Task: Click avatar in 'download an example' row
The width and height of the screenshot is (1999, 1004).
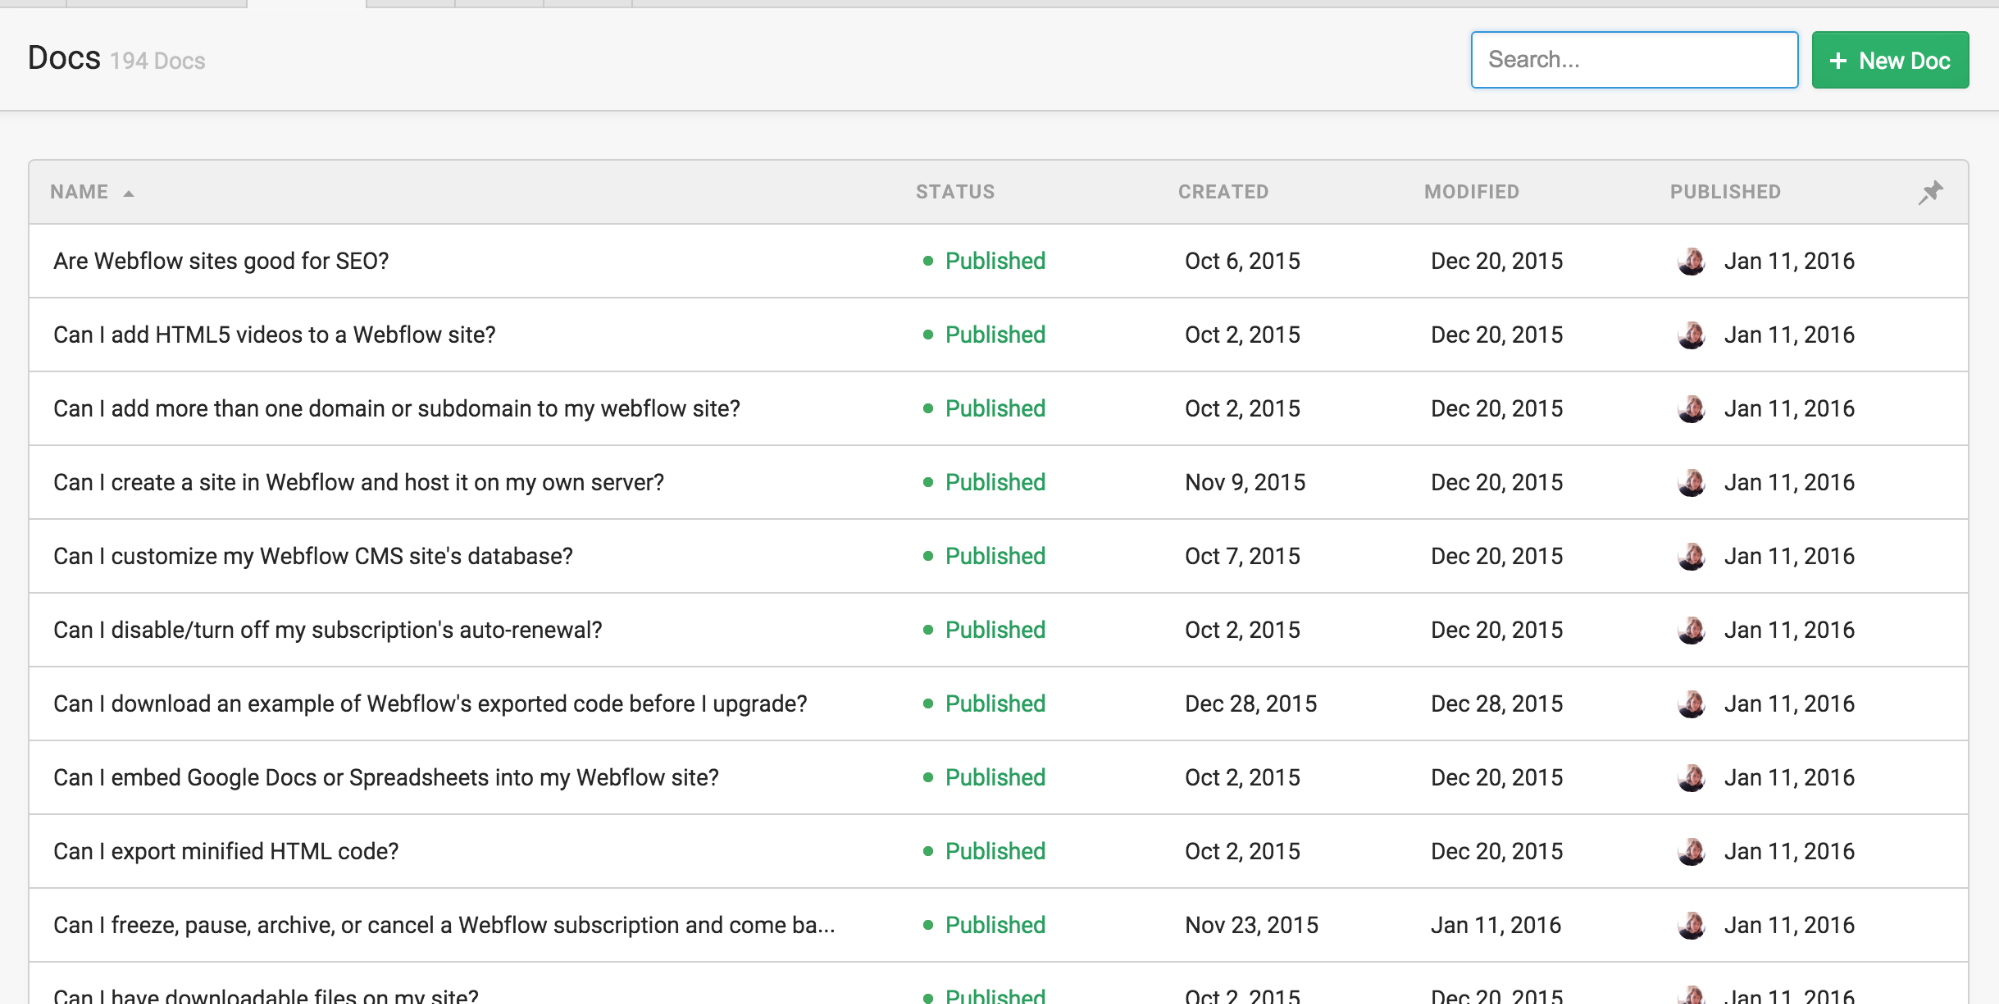Action: (1691, 704)
